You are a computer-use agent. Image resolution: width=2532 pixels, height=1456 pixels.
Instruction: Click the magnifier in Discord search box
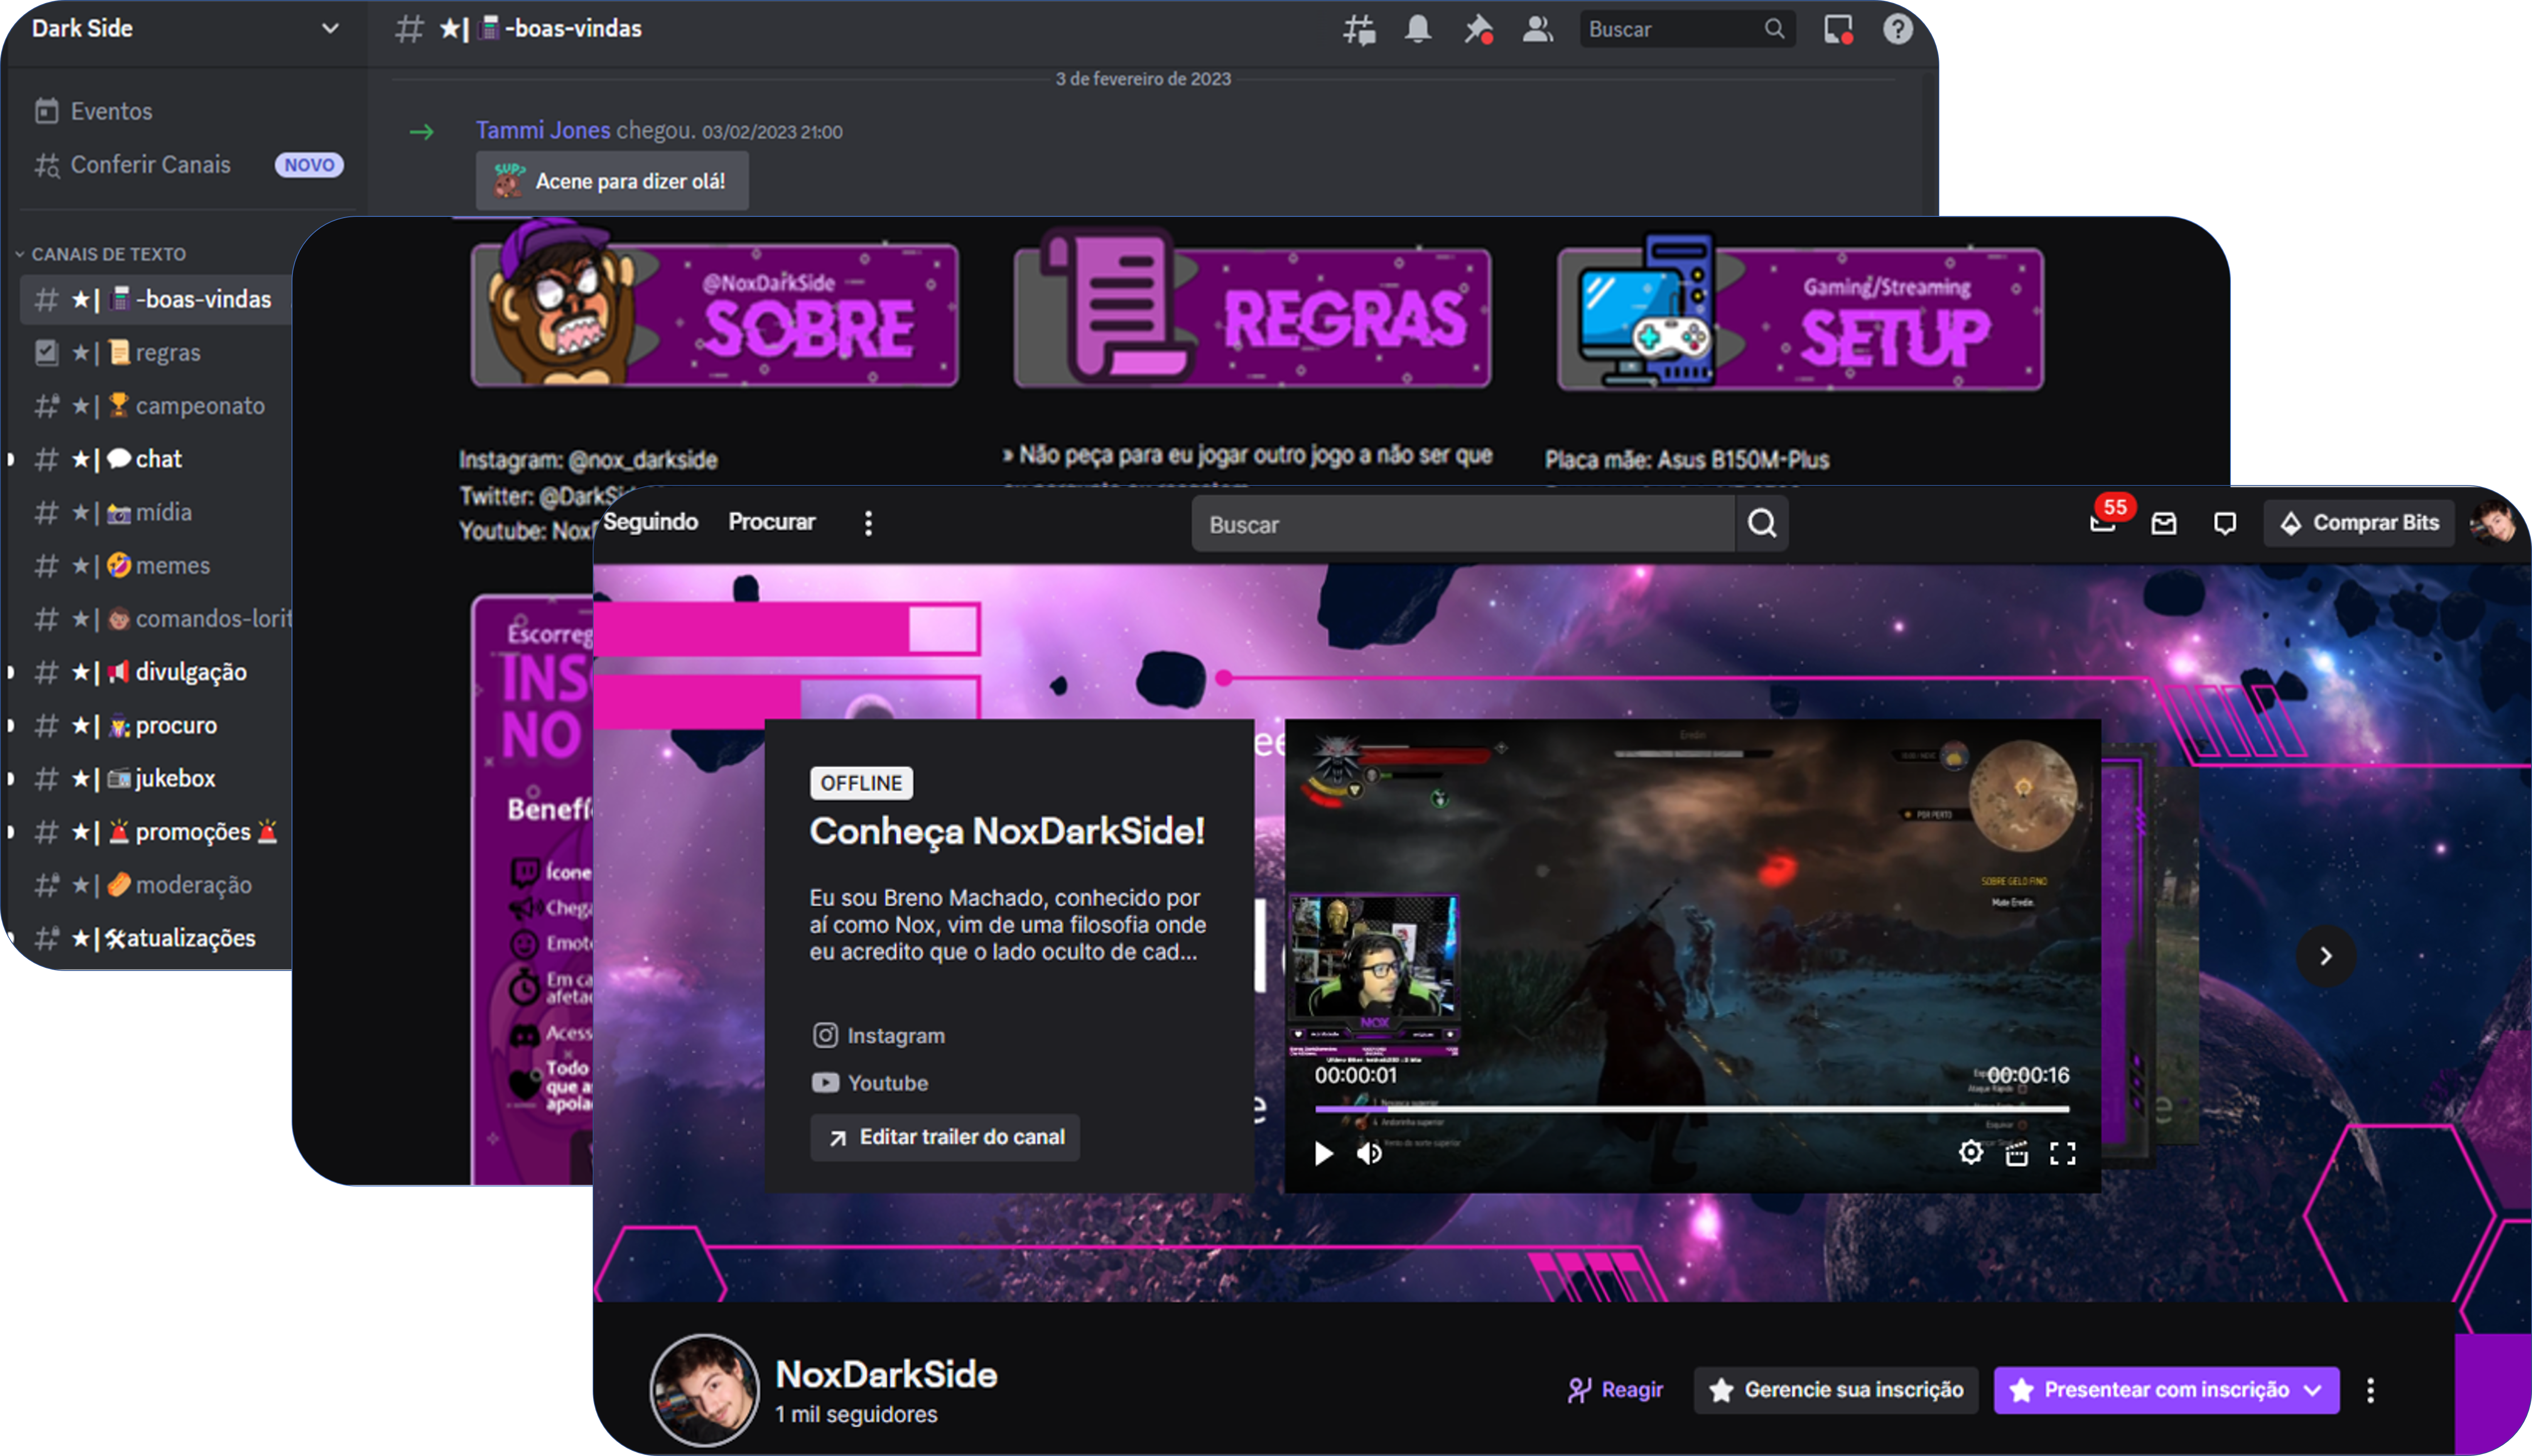tap(1774, 29)
